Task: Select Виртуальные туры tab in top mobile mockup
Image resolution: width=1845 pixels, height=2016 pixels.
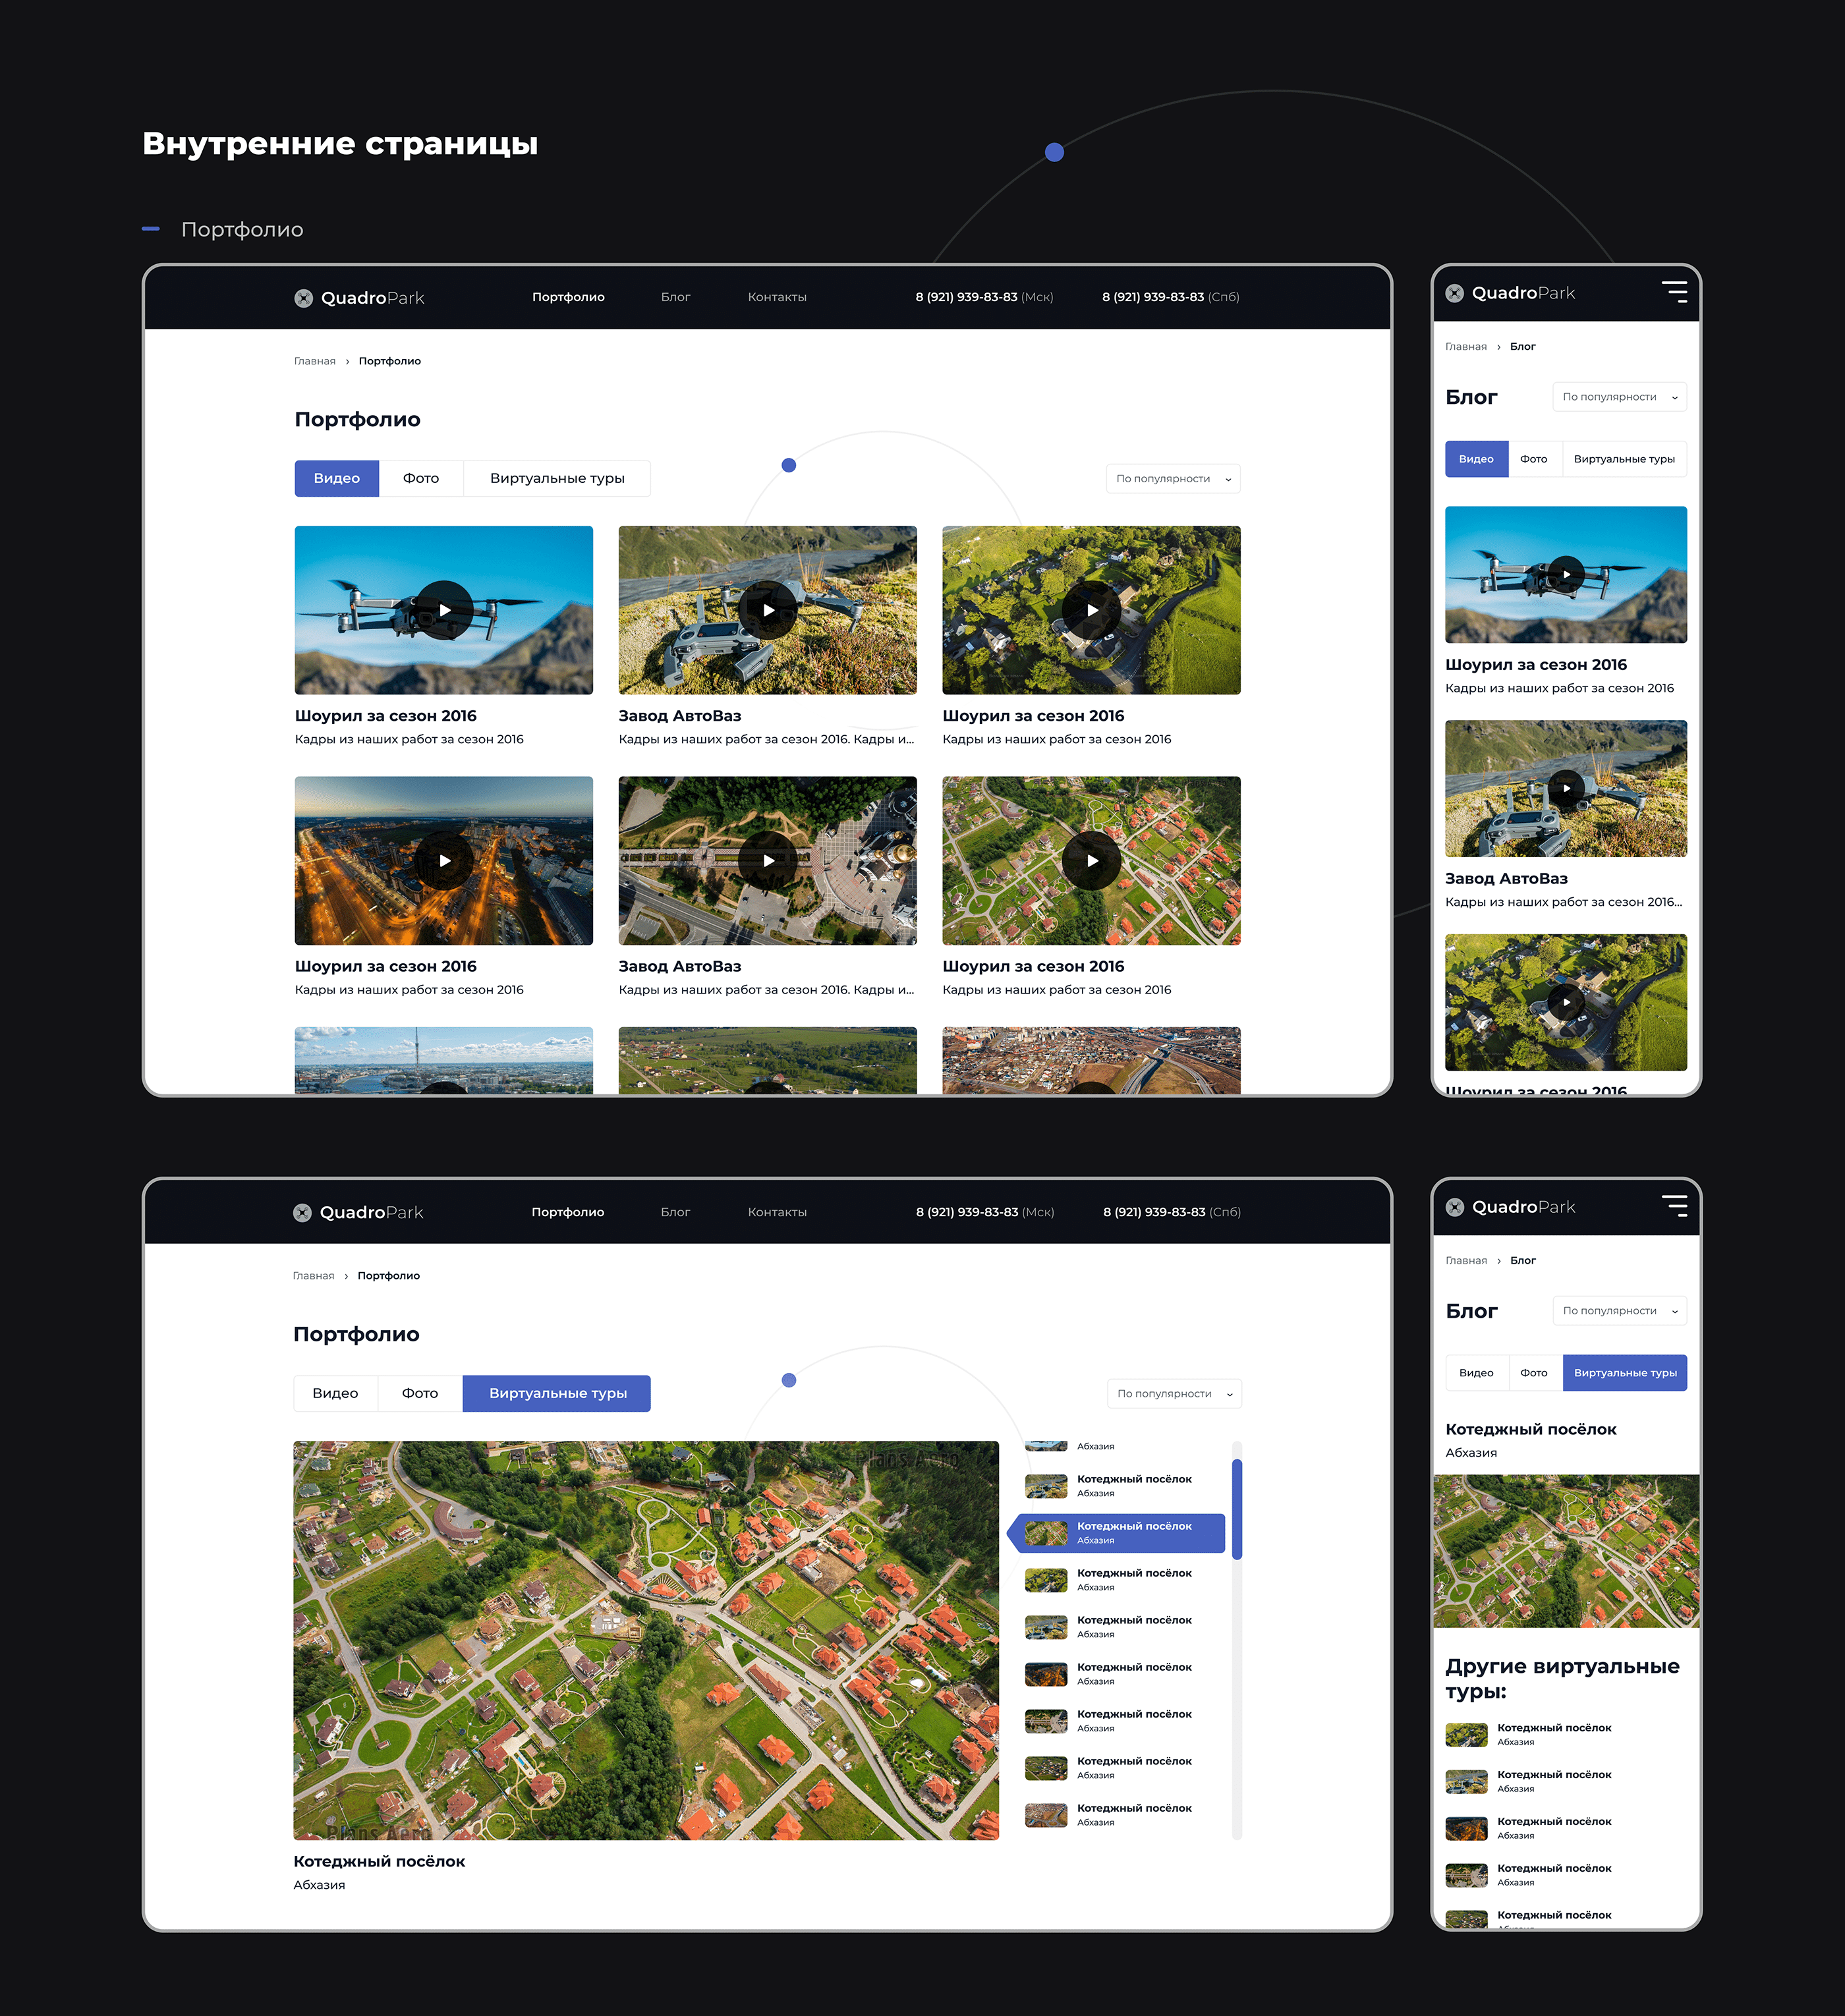Action: click(x=1623, y=459)
